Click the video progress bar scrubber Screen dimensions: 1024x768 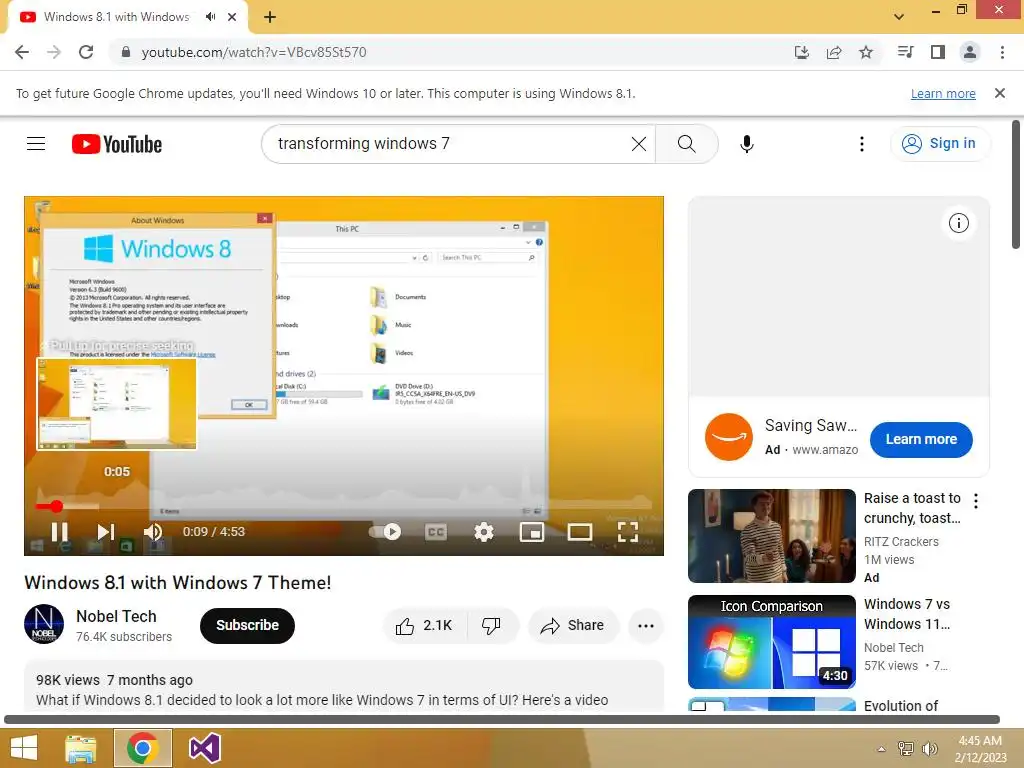click(x=57, y=506)
